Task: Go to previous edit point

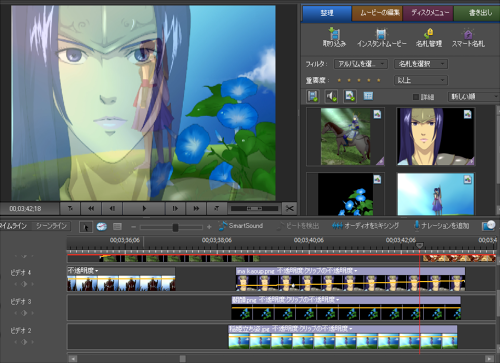Action: click(x=91, y=209)
